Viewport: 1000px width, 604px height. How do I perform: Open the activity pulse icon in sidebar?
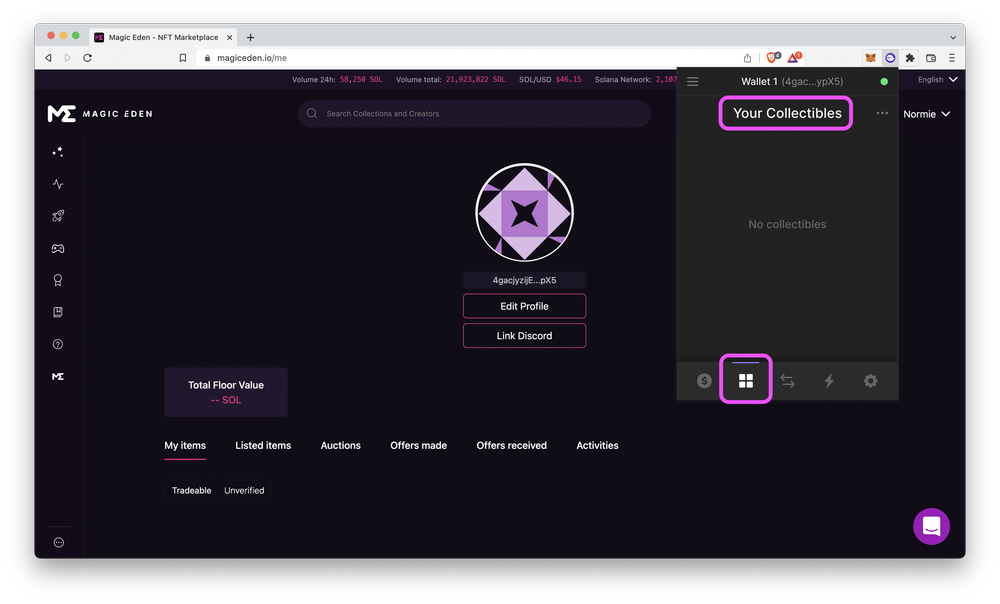pos(58,184)
